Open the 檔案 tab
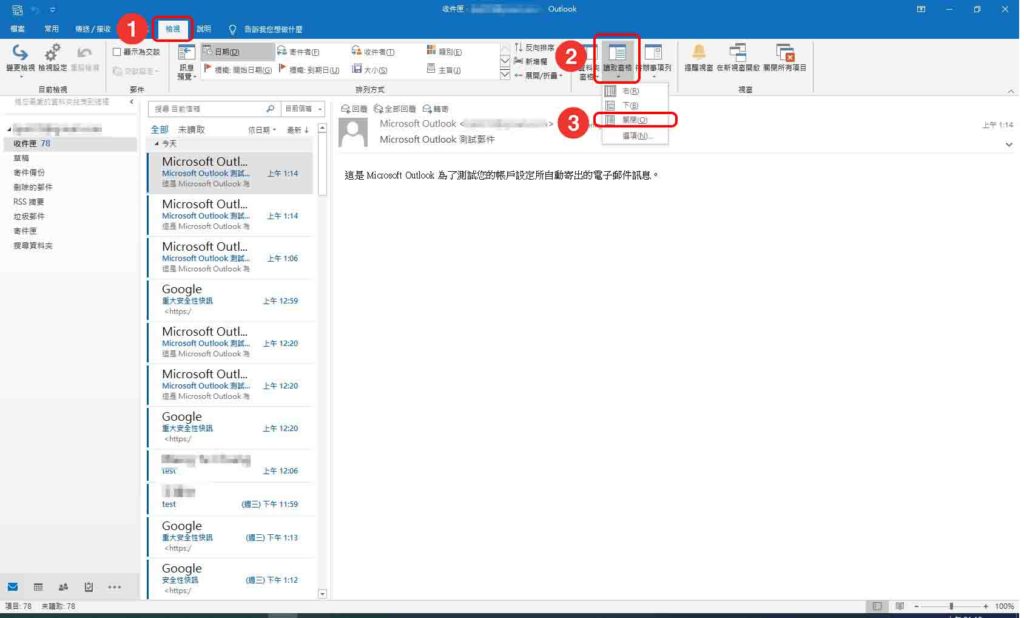 coord(18,29)
